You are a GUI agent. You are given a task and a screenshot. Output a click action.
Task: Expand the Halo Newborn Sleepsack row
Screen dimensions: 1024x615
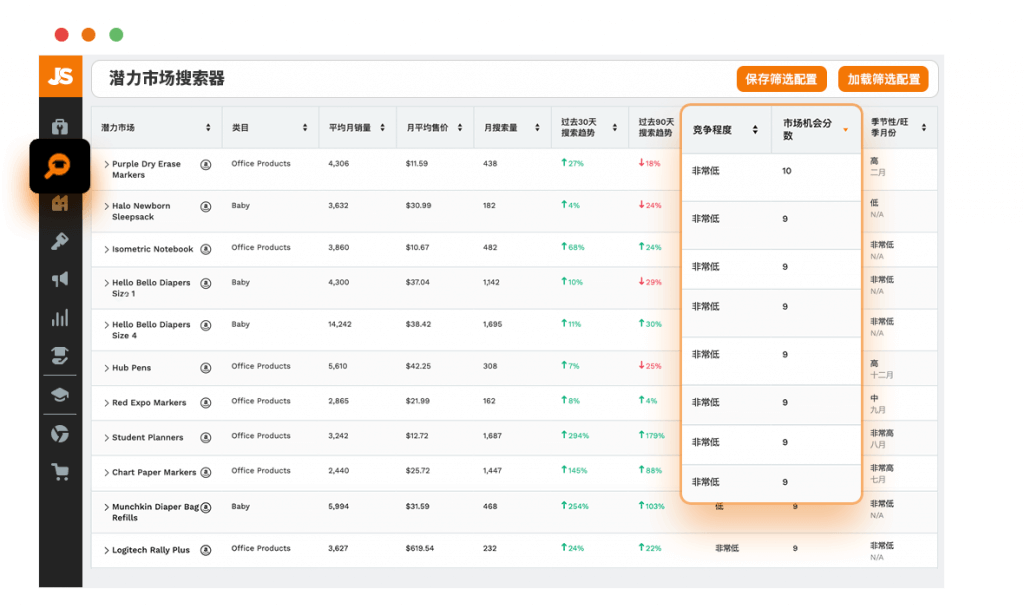tap(106, 206)
